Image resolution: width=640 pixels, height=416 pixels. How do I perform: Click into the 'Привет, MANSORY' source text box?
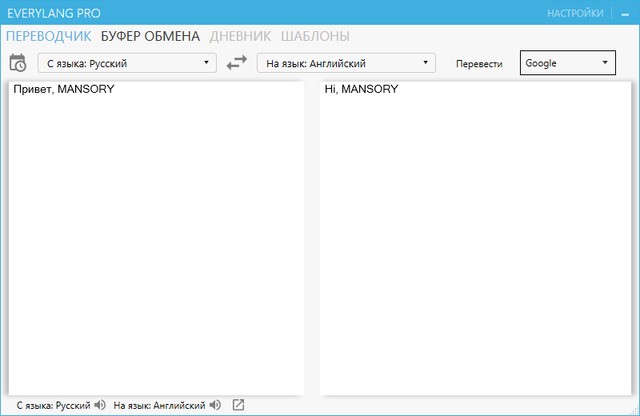(155, 240)
